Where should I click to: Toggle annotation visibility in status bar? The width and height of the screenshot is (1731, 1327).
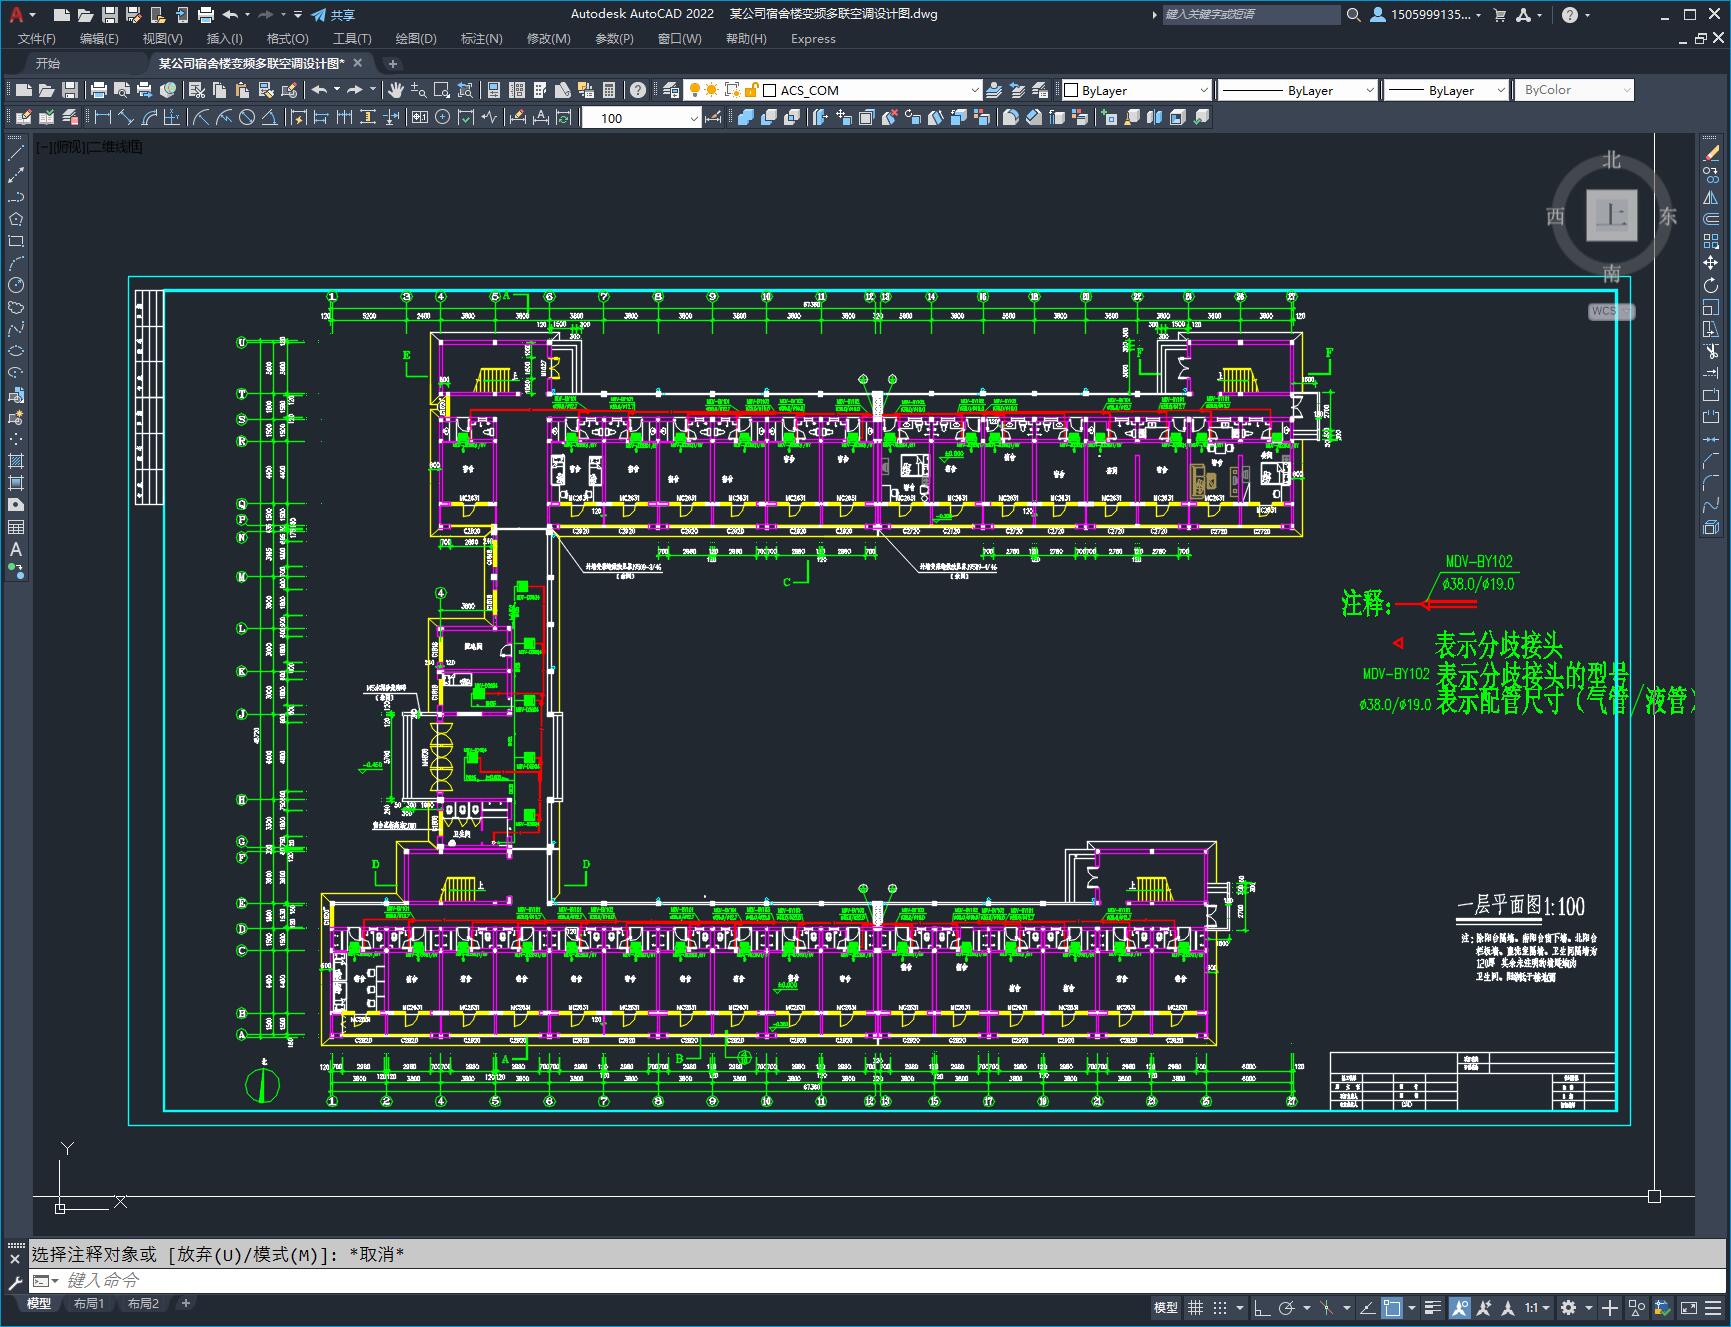pyautogui.click(x=1460, y=1307)
